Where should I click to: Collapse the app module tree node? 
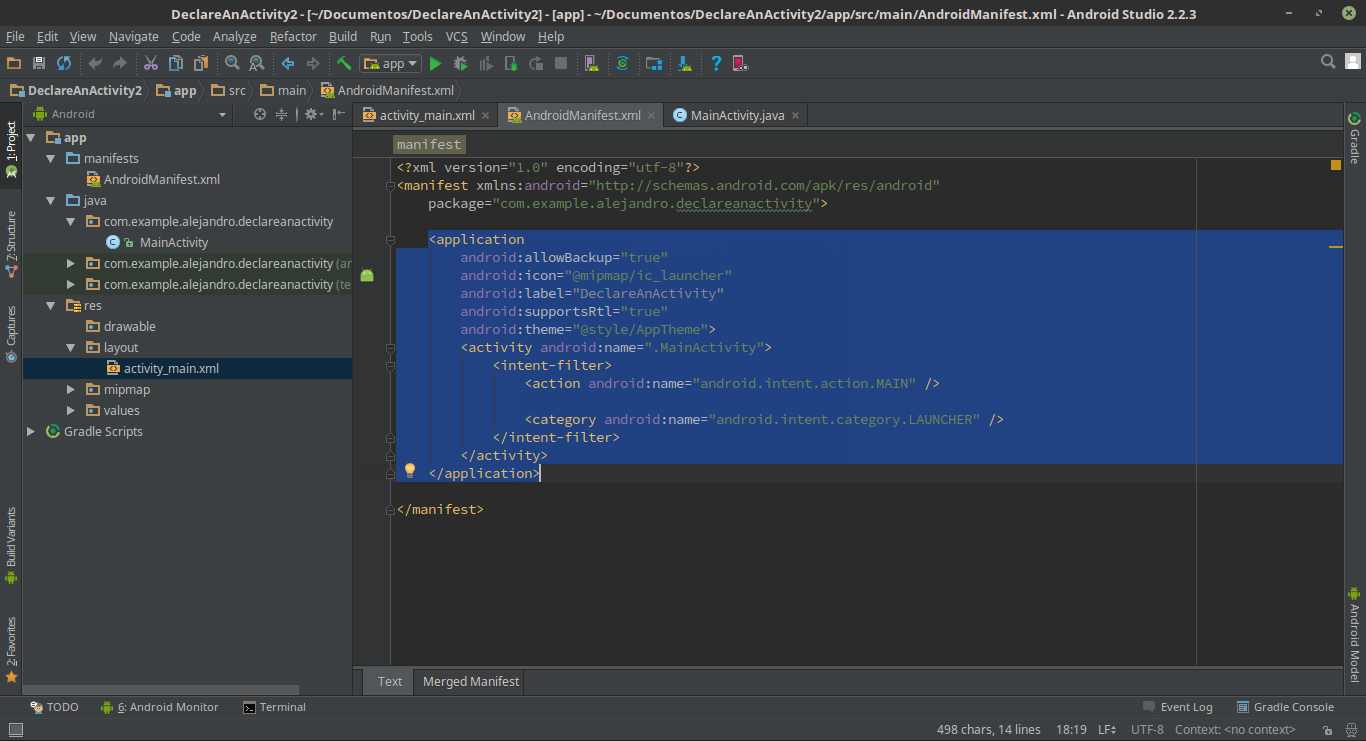tap(31, 138)
